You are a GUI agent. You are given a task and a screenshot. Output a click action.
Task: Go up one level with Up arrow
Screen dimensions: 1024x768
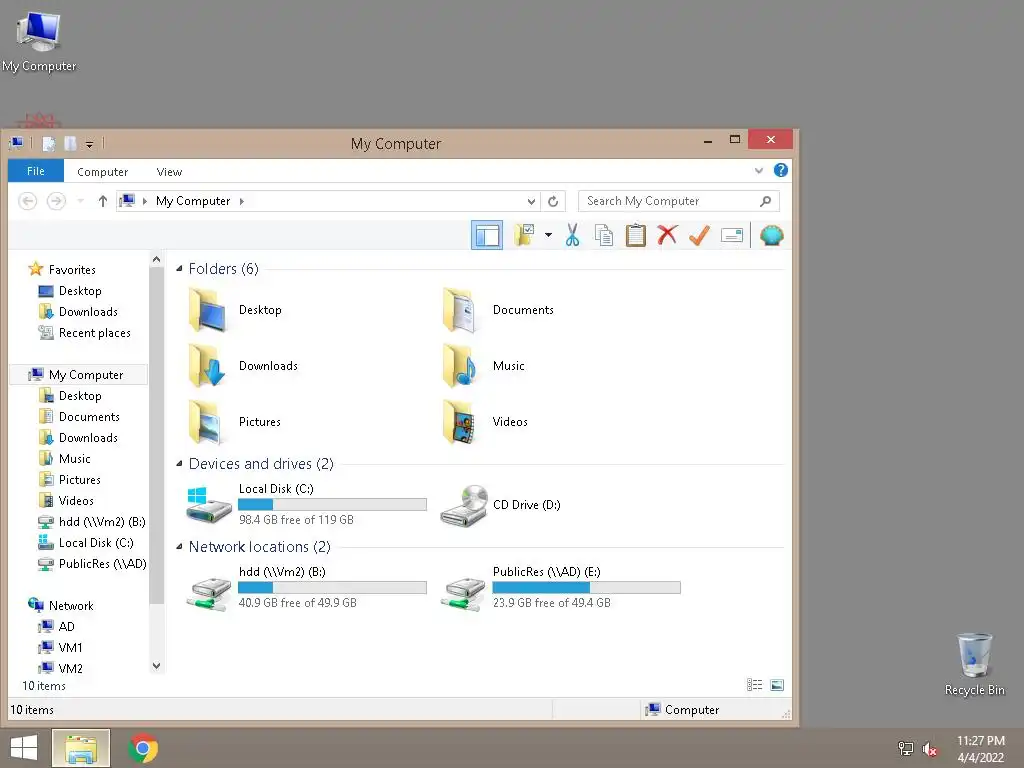click(x=103, y=201)
